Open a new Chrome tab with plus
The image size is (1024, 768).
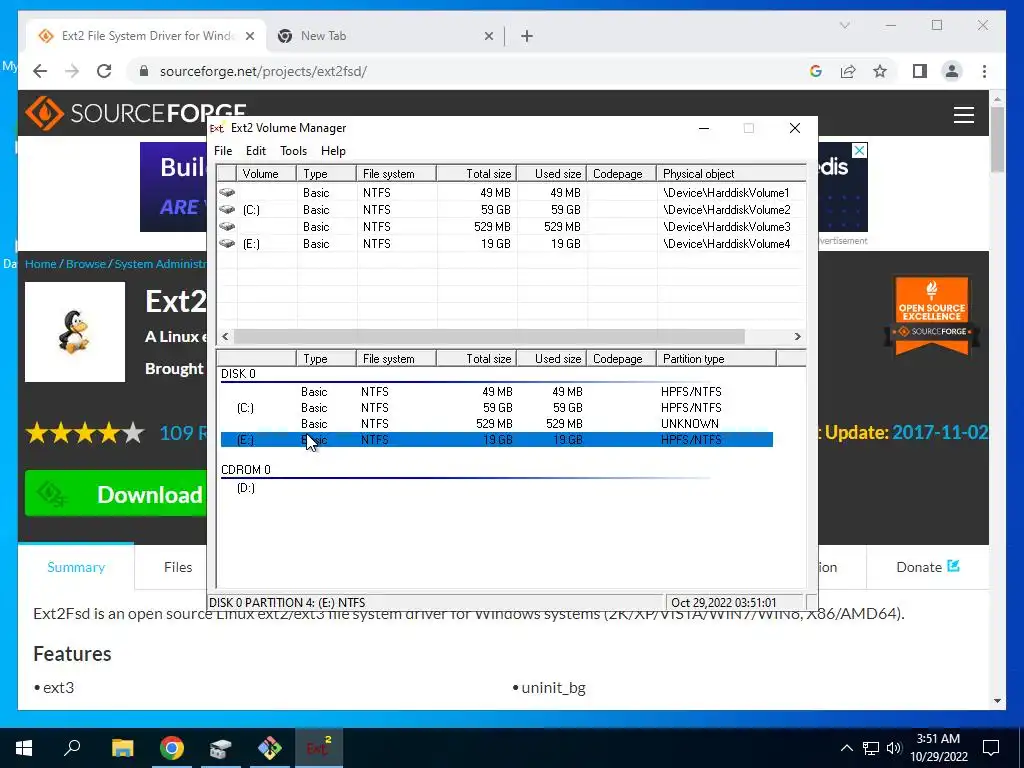pos(527,36)
